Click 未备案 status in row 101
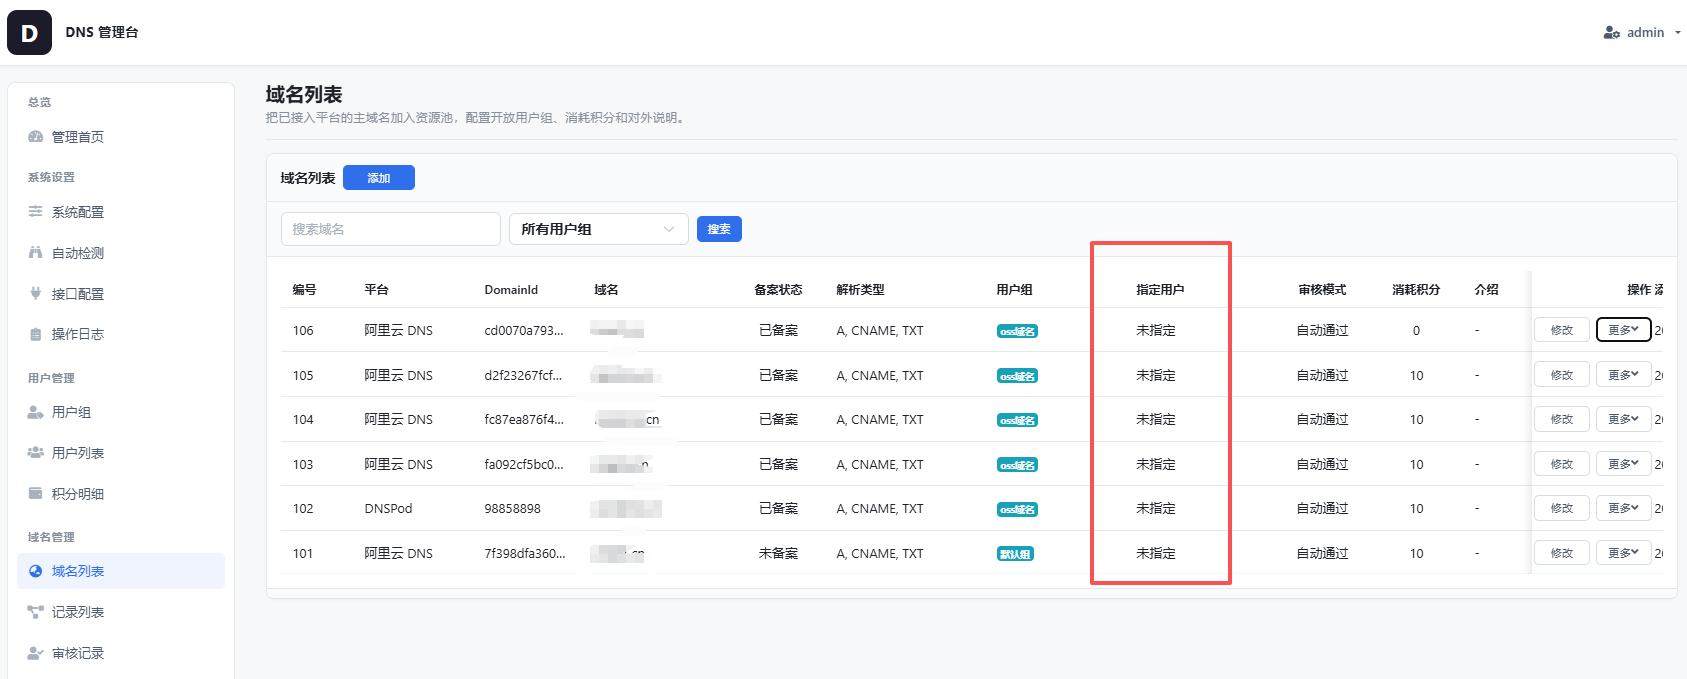The width and height of the screenshot is (1687, 679). pos(778,553)
